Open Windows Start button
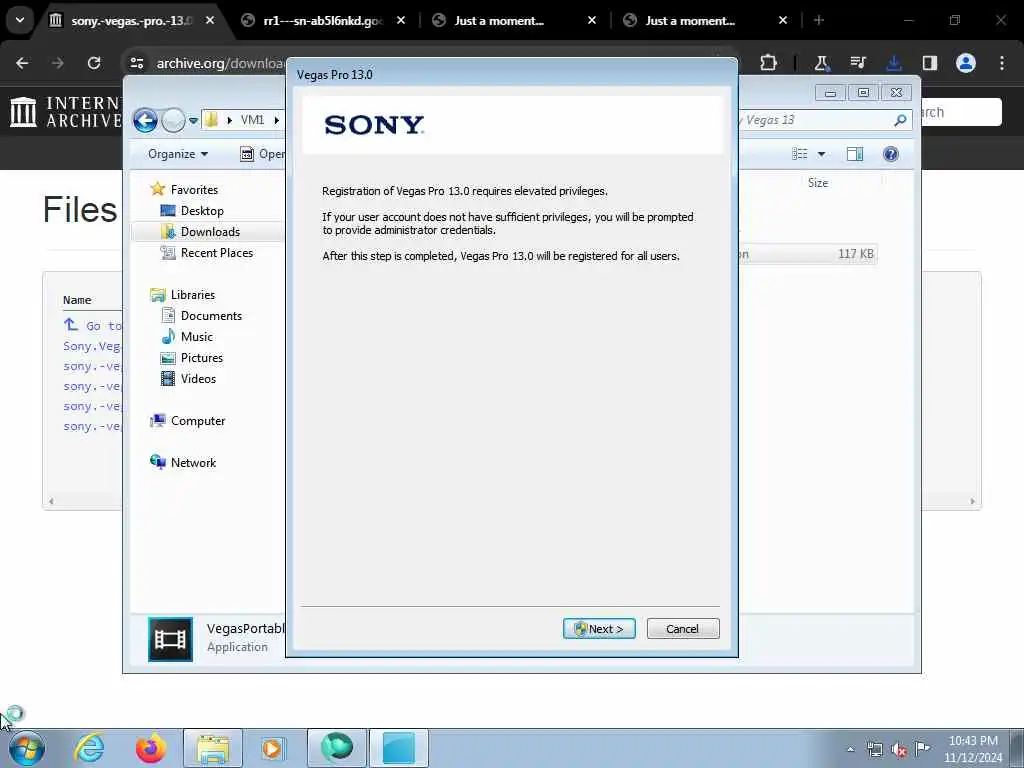Image resolution: width=1024 pixels, height=768 pixels. pyautogui.click(x=26, y=748)
